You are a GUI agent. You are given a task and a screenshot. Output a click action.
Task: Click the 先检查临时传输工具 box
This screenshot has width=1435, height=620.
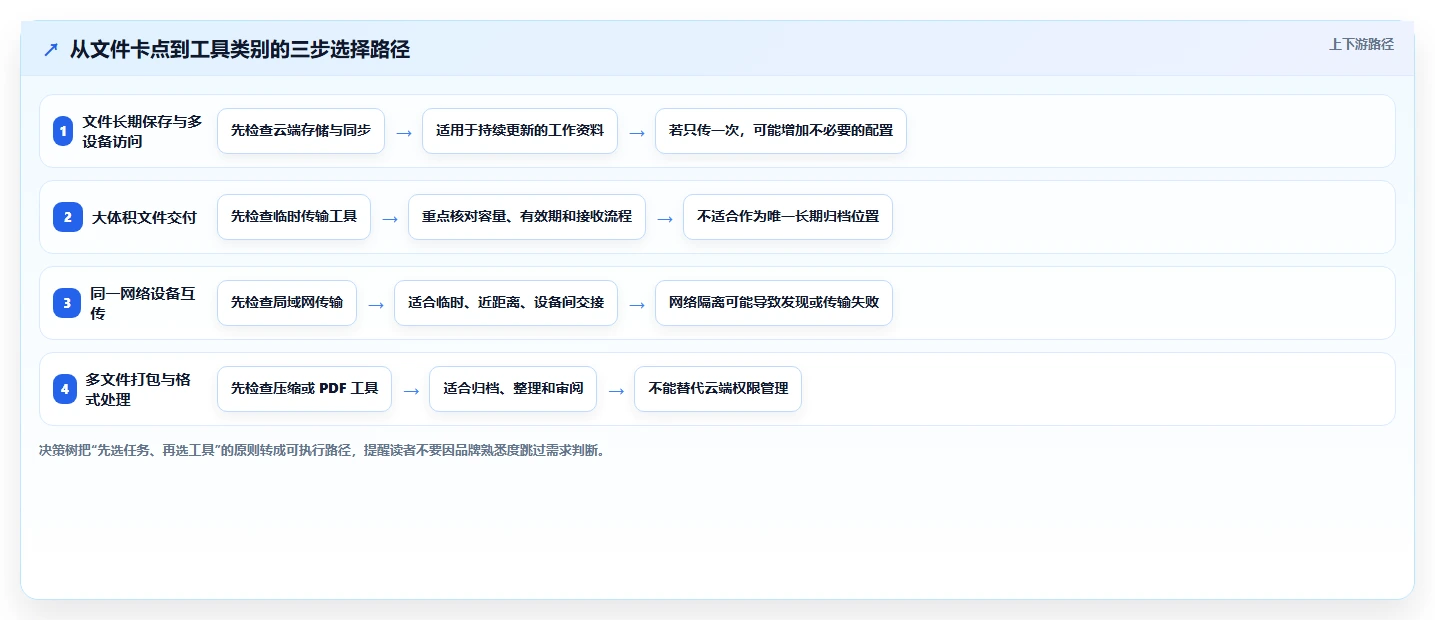294,217
